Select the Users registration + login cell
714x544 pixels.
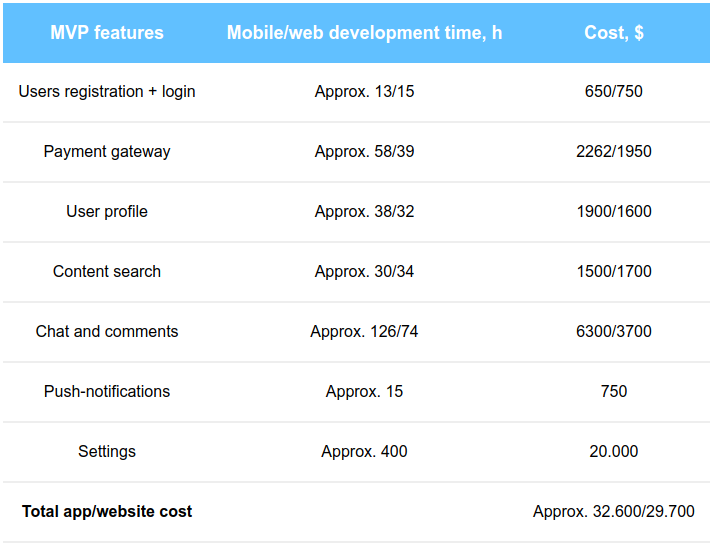pyautogui.click(x=107, y=92)
